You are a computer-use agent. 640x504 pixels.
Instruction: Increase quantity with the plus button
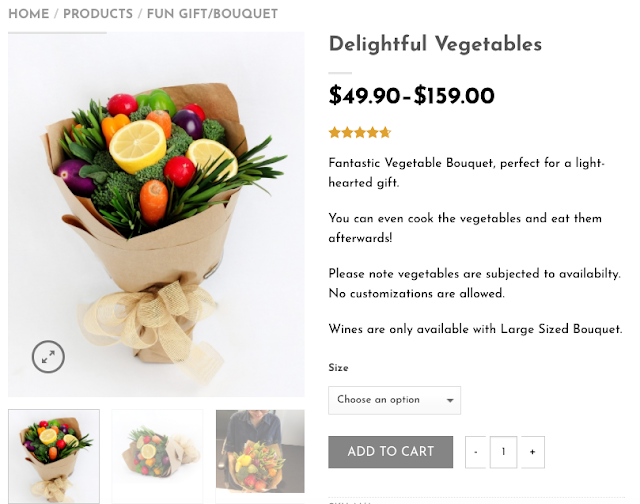pyautogui.click(x=532, y=452)
